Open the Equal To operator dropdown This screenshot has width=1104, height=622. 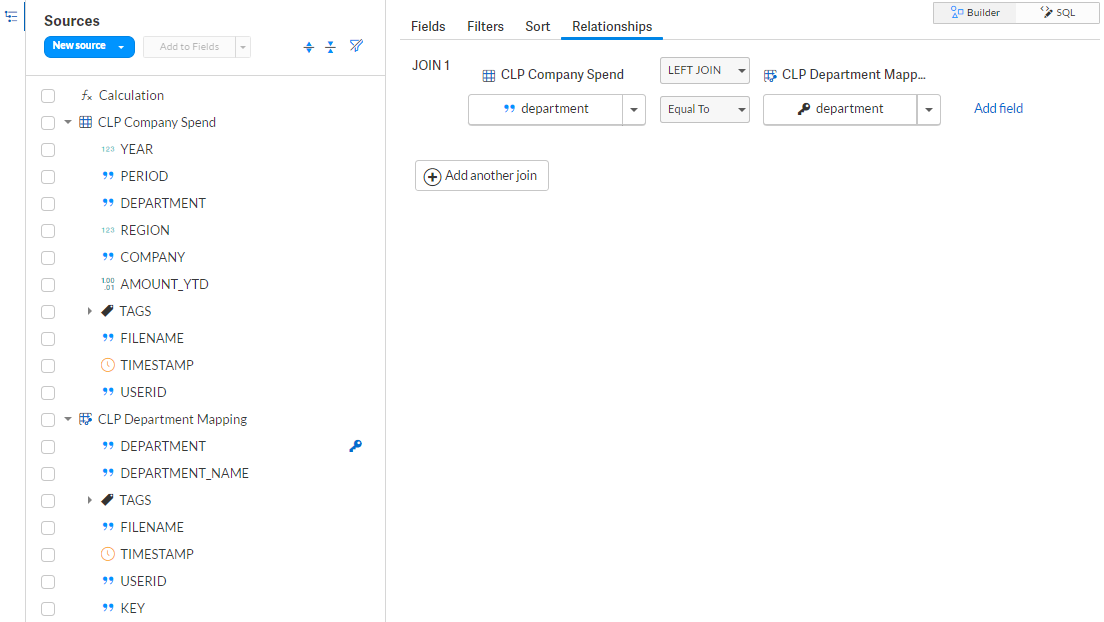(x=704, y=109)
